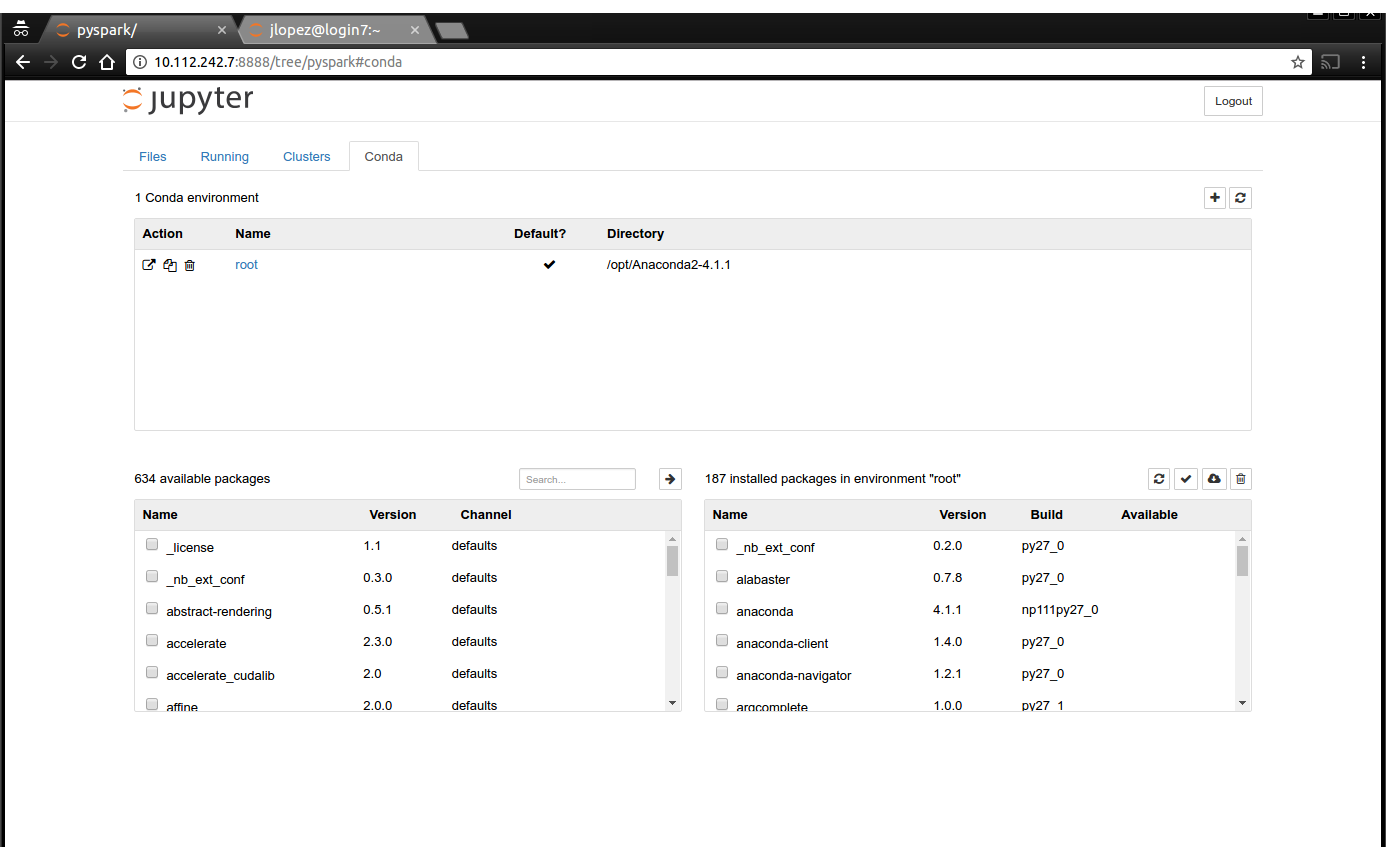Viewport: 1386px width, 860px height.
Task: Close the pyspark/ browser tab
Action: click(x=222, y=30)
